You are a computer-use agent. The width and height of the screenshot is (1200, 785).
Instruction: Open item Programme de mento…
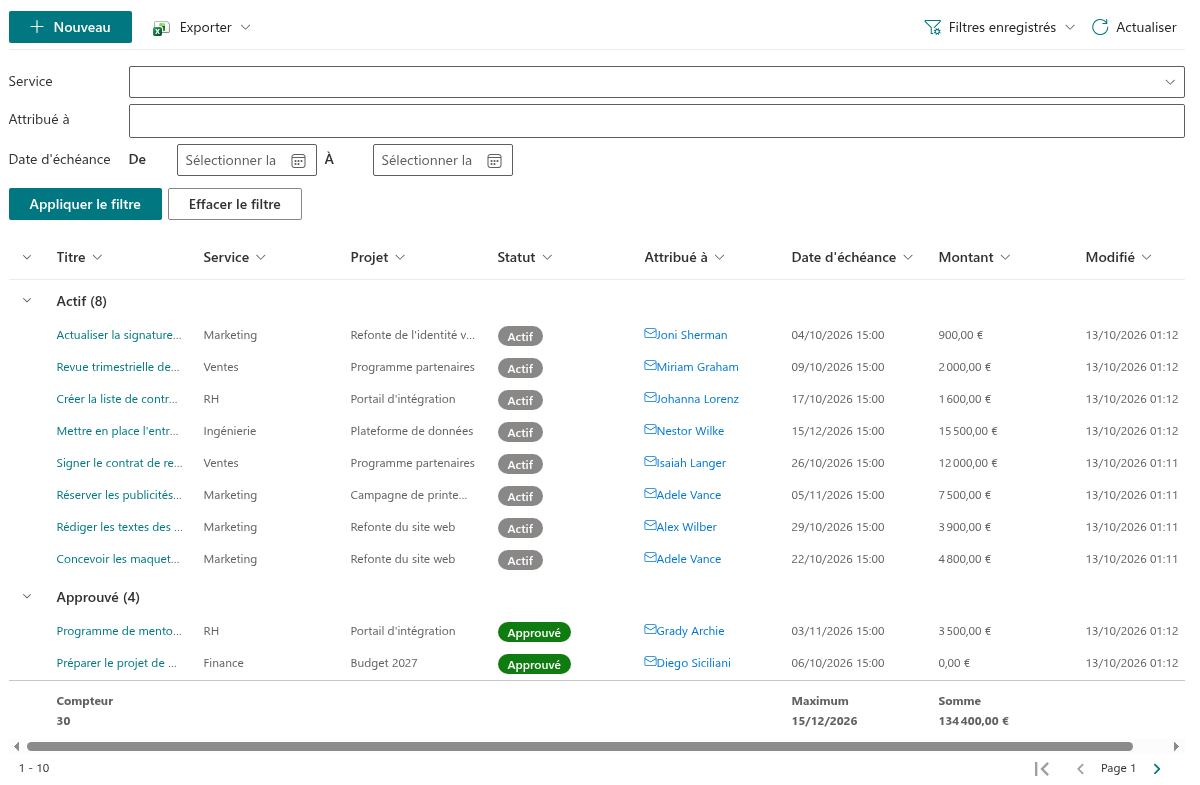[119, 631]
